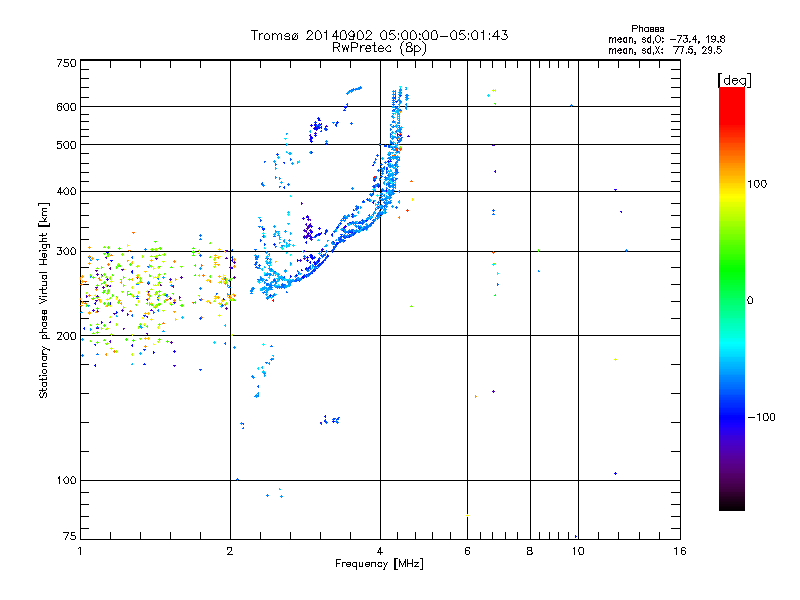This screenshot has height=600, width=800.
Task: Click the x-axis tick label '10'
Action: [578, 551]
